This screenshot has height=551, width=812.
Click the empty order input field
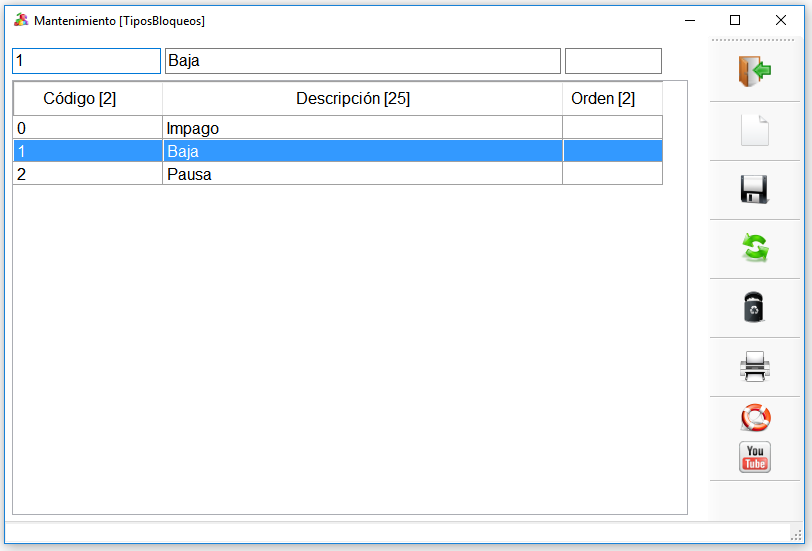613,61
